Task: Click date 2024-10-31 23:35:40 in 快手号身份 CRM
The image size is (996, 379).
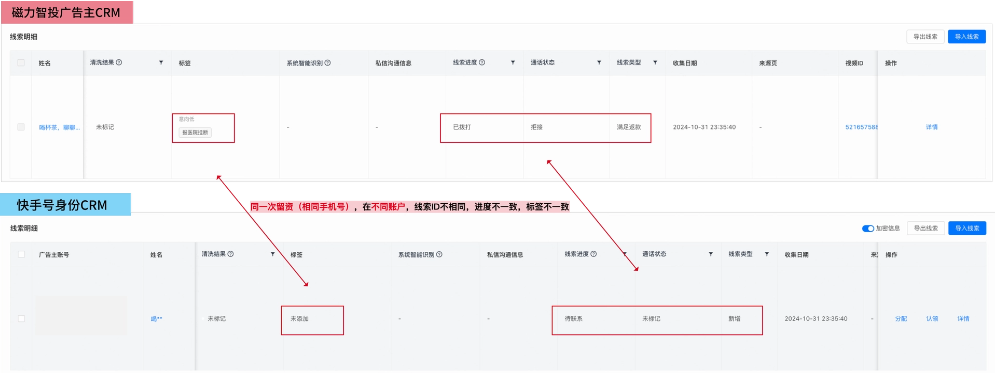Action: 816,318
